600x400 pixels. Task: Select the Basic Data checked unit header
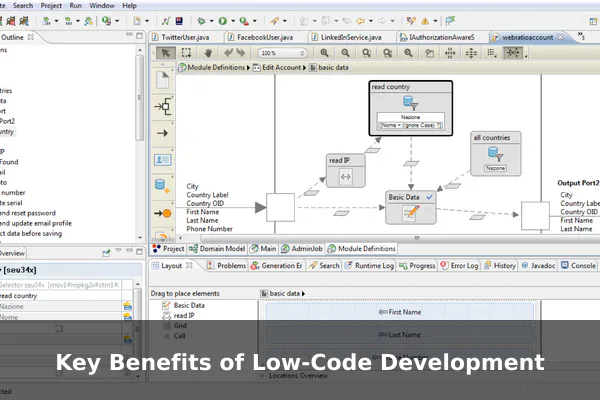(411, 197)
